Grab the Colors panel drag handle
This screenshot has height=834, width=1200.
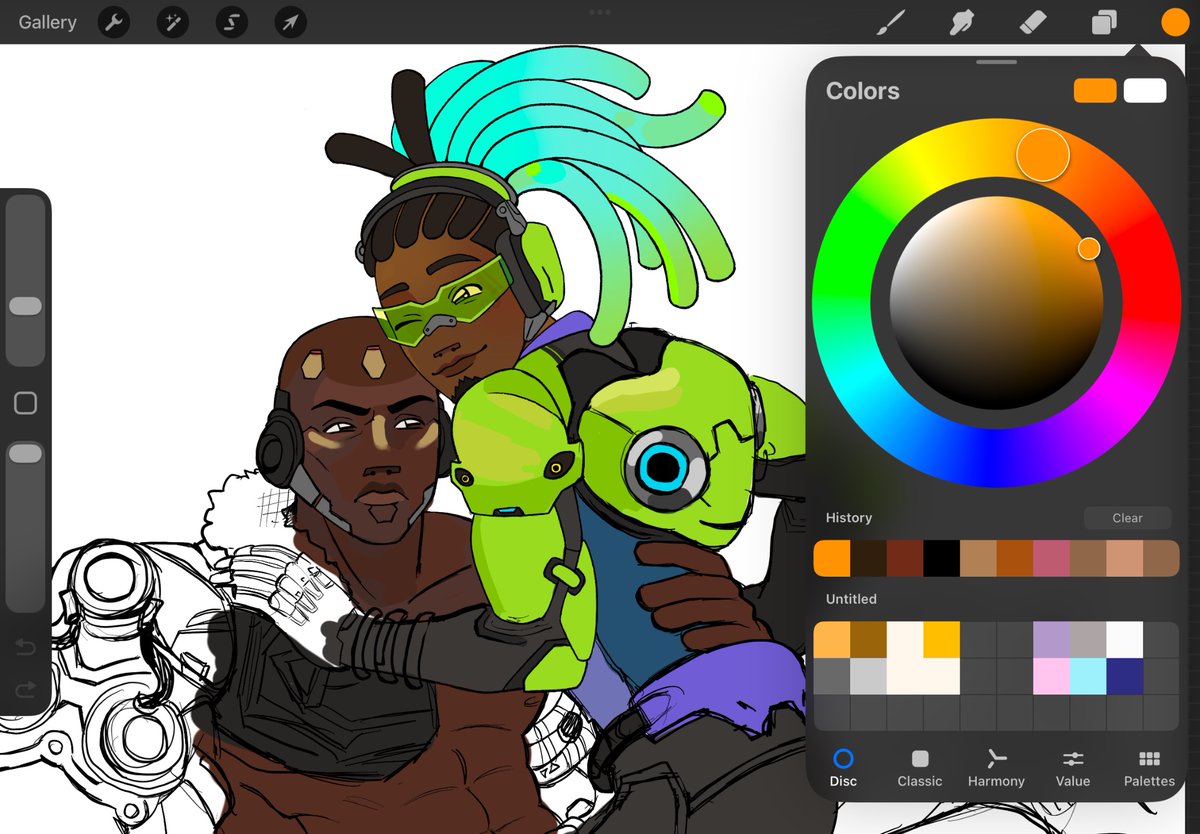click(996, 62)
